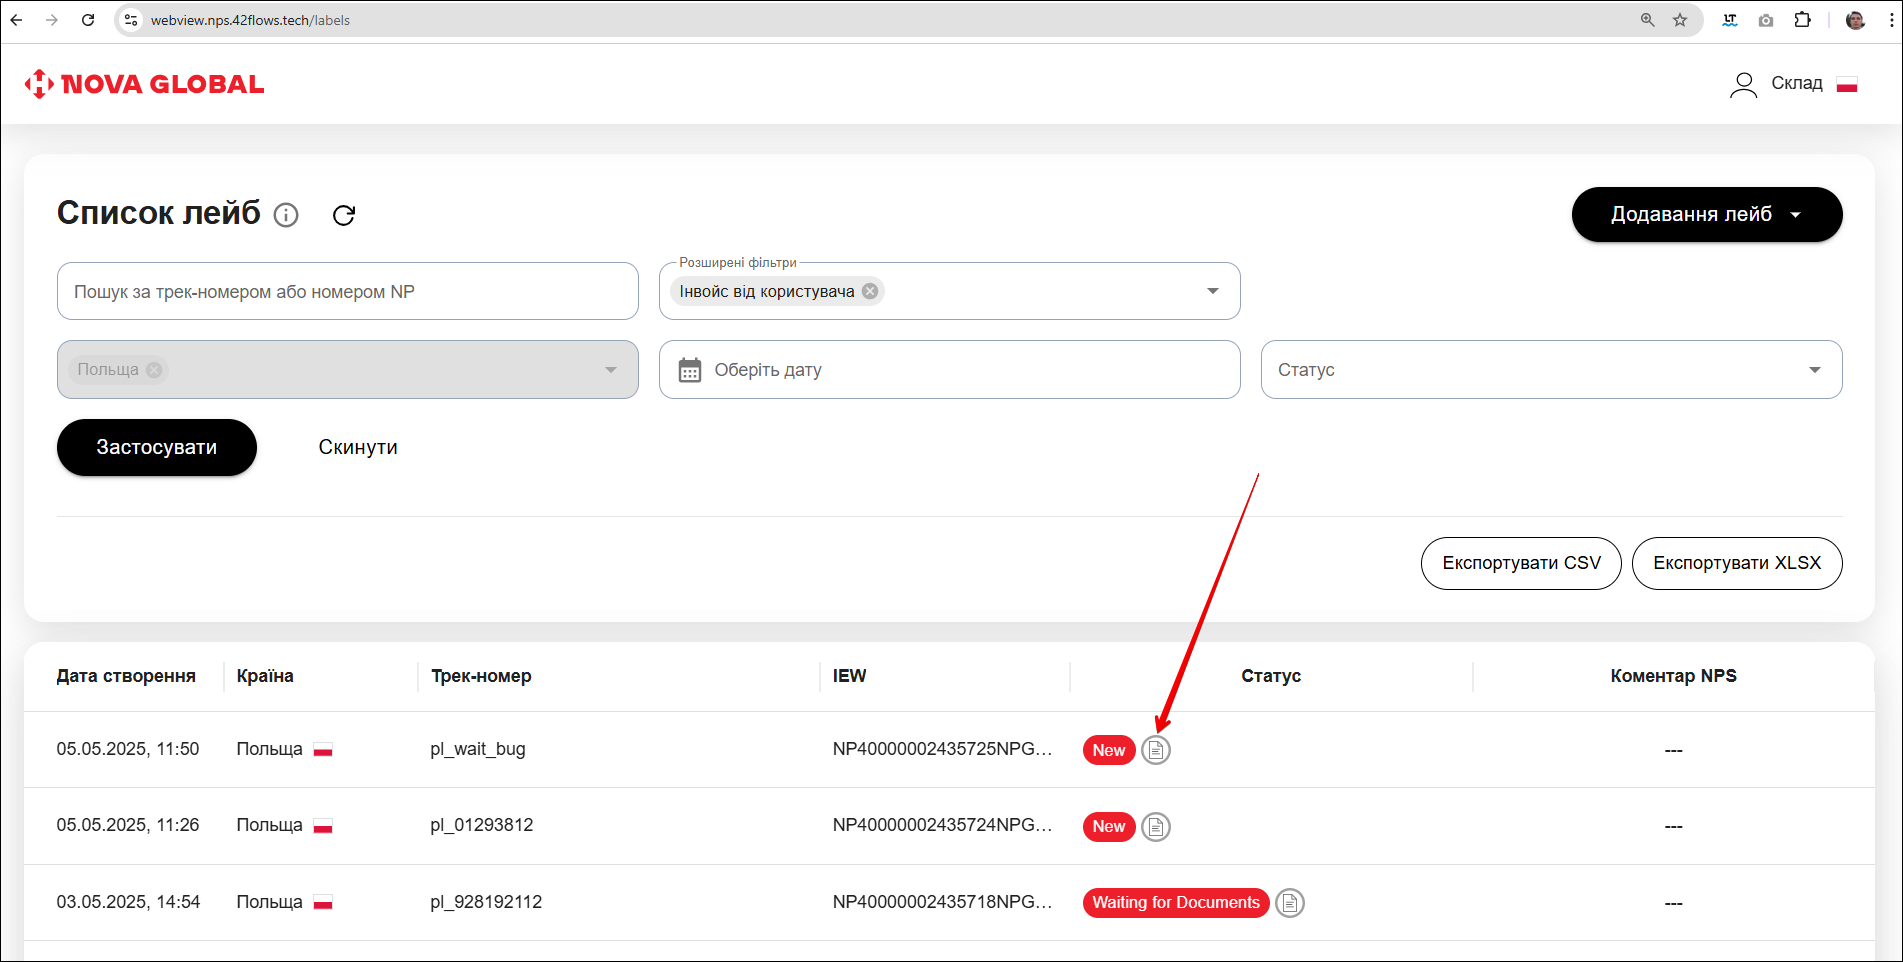The height and width of the screenshot is (962, 1903).
Task: Click the Застосувати button
Action: coord(157,447)
